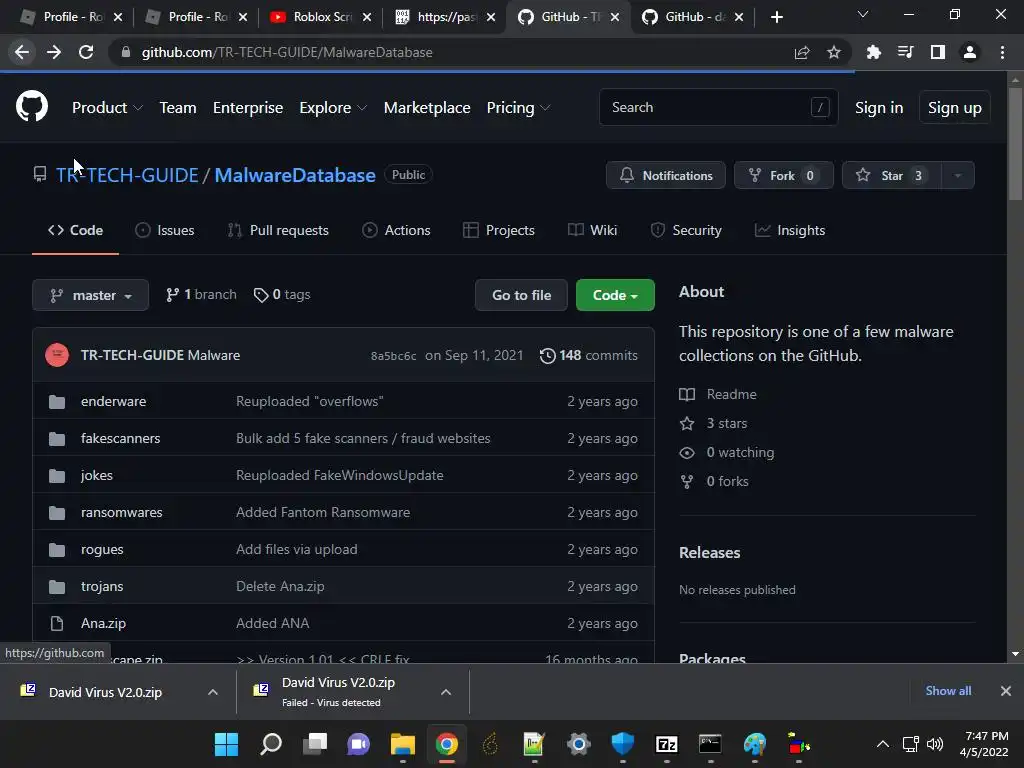
Task: View the 148 commits history
Action: point(589,355)
